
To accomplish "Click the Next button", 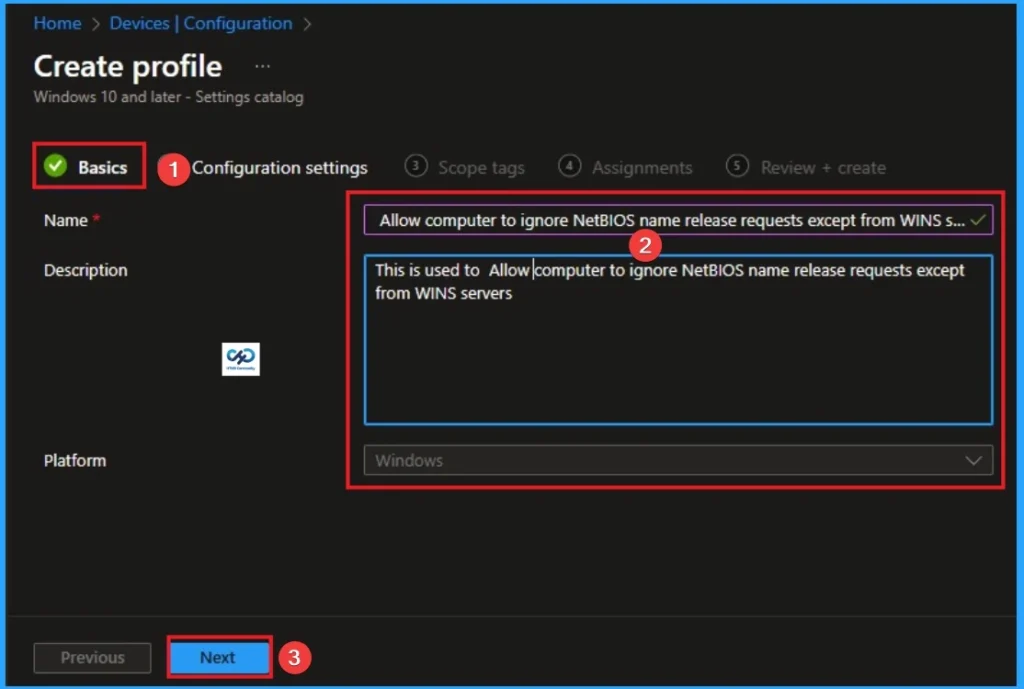I will 218,657.
